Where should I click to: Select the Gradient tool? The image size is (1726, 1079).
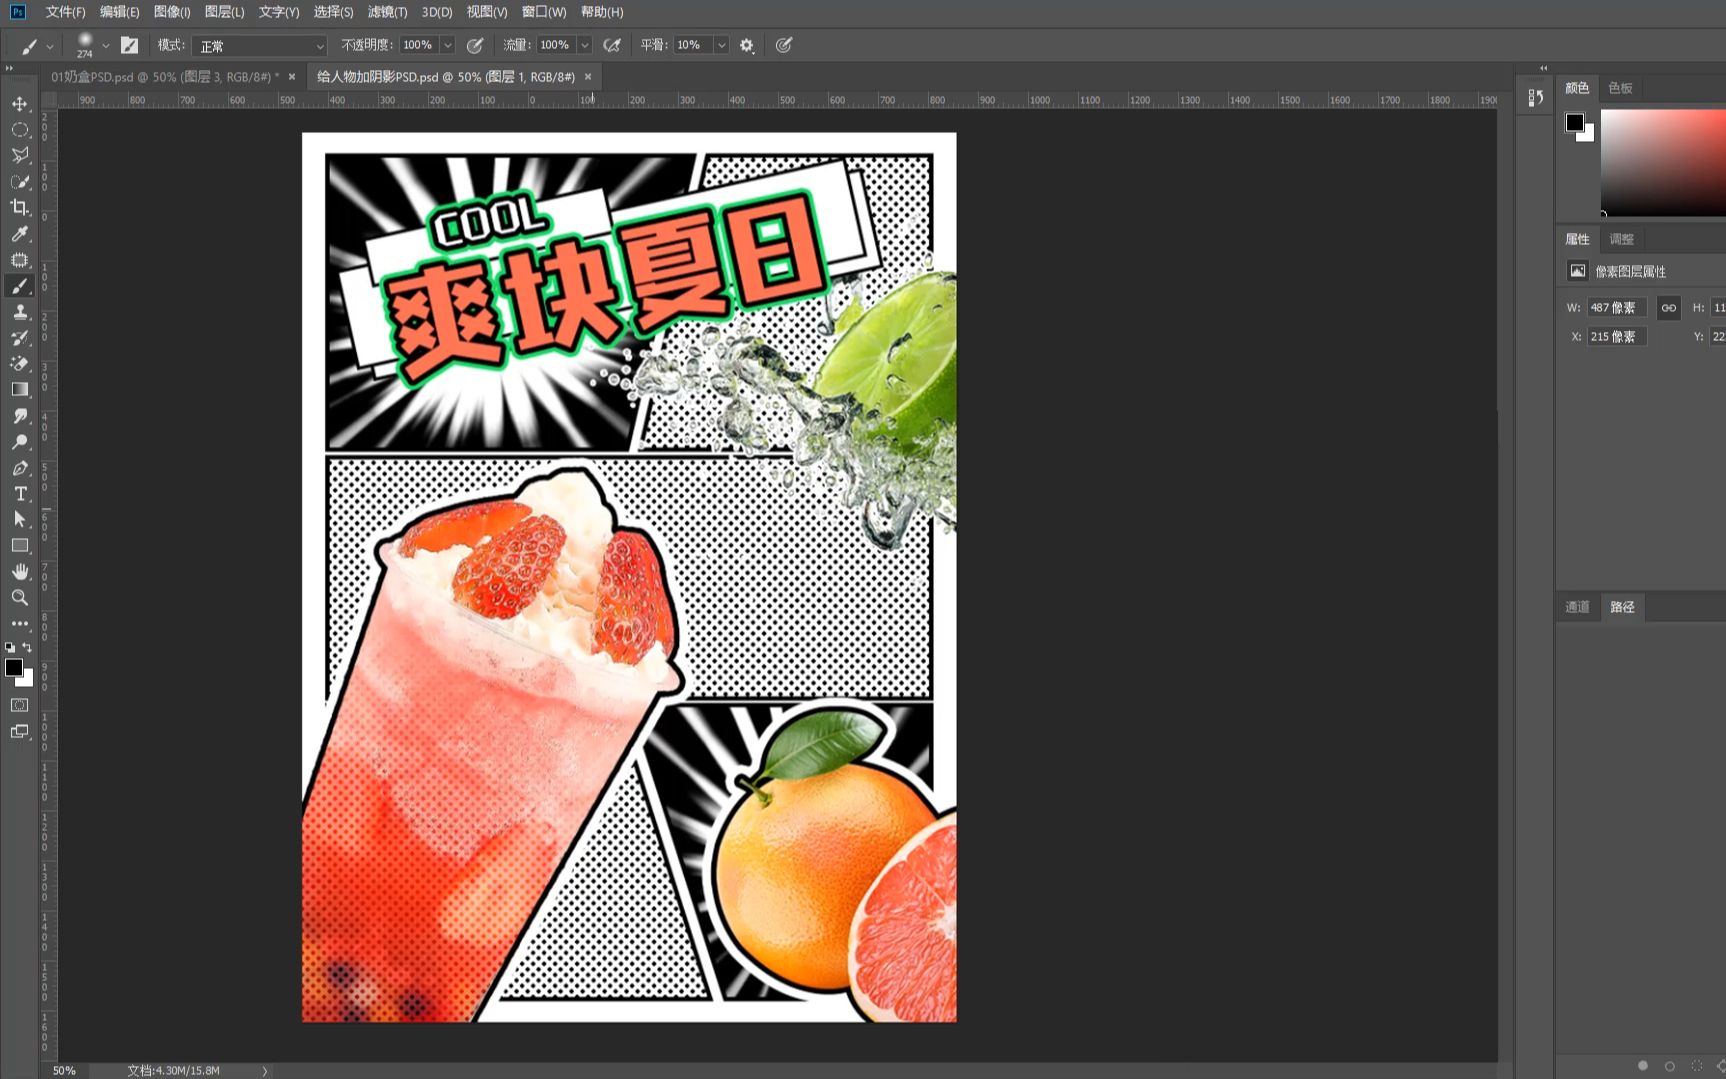pos(20,390)
